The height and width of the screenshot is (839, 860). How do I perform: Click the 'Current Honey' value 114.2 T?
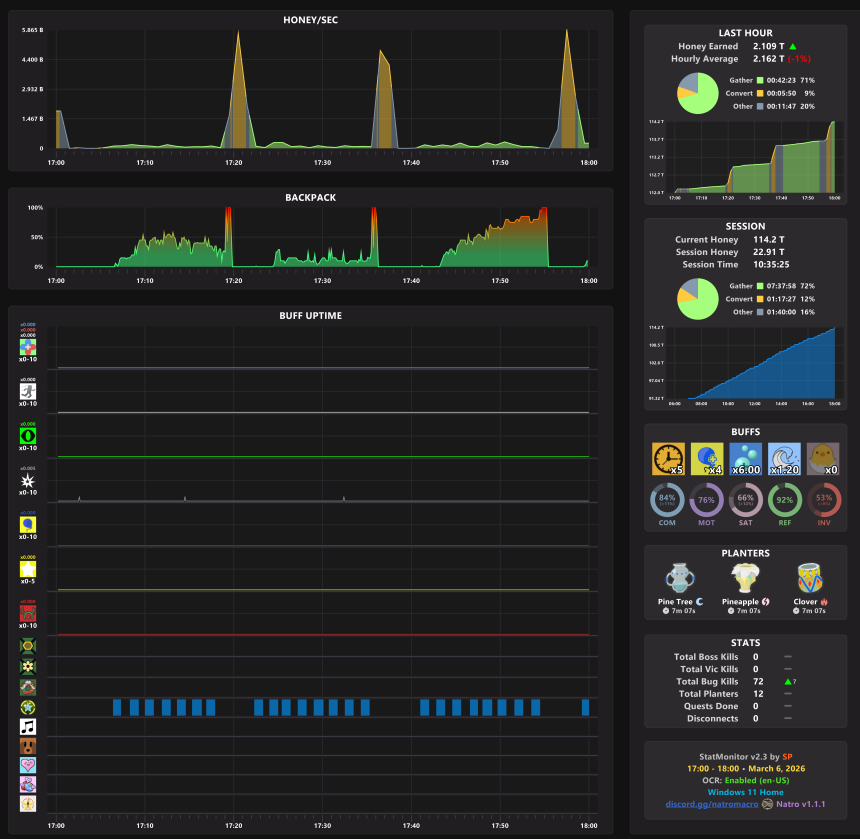coord(768,240)
